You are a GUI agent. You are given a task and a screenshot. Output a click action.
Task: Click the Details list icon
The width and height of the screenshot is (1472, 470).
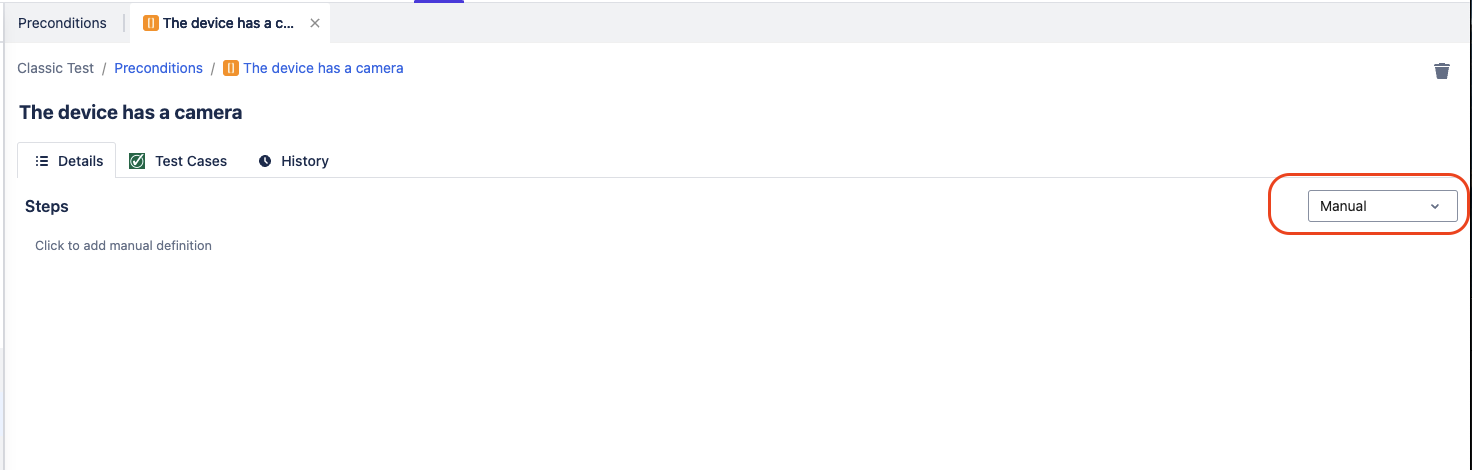pyautogui.click(x=42, y=161)
